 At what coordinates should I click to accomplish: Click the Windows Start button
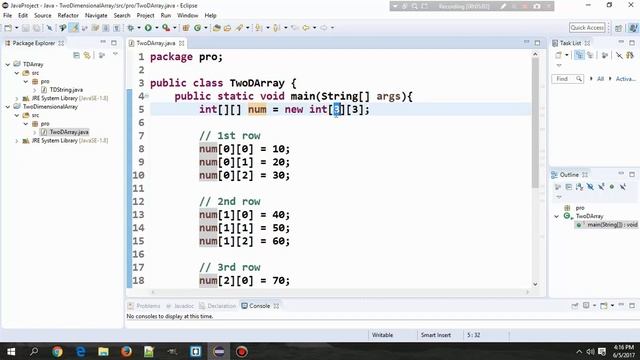(11, 351)
